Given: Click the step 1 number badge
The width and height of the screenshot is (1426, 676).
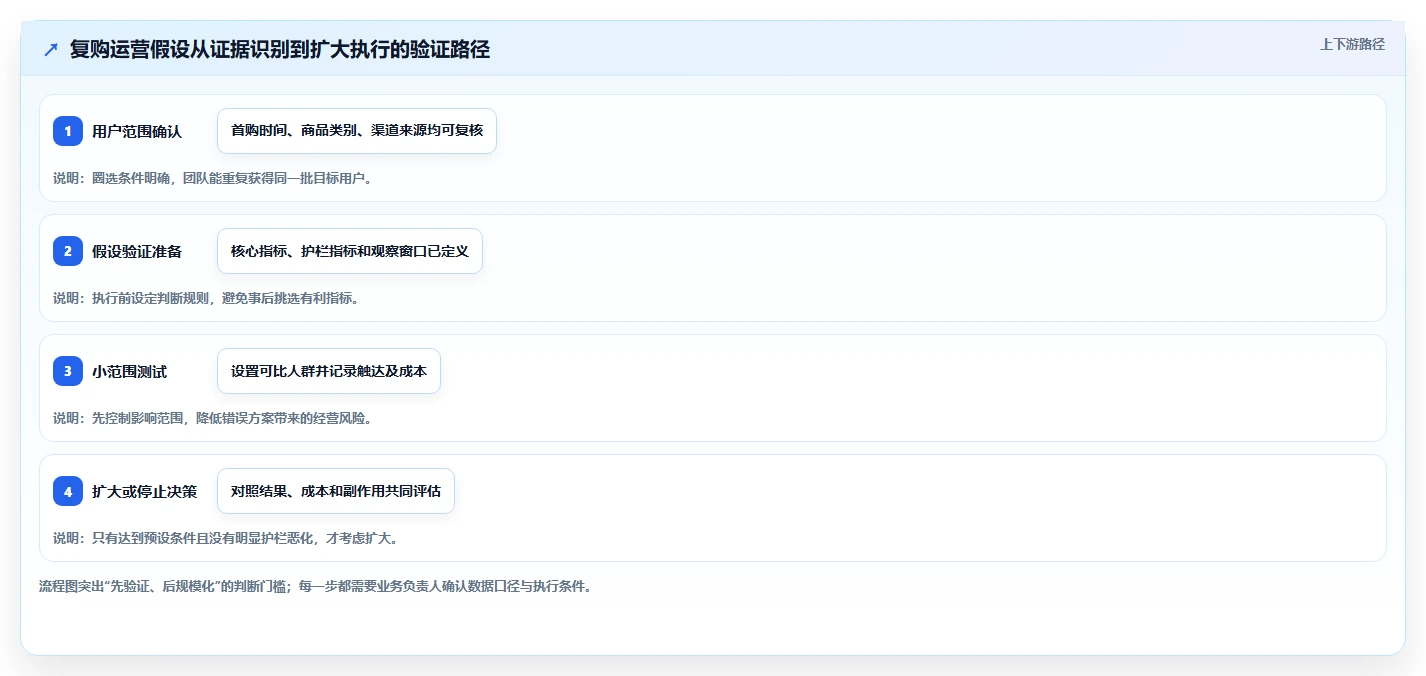Looking at the screenshot, I should (x=68, y=131).
